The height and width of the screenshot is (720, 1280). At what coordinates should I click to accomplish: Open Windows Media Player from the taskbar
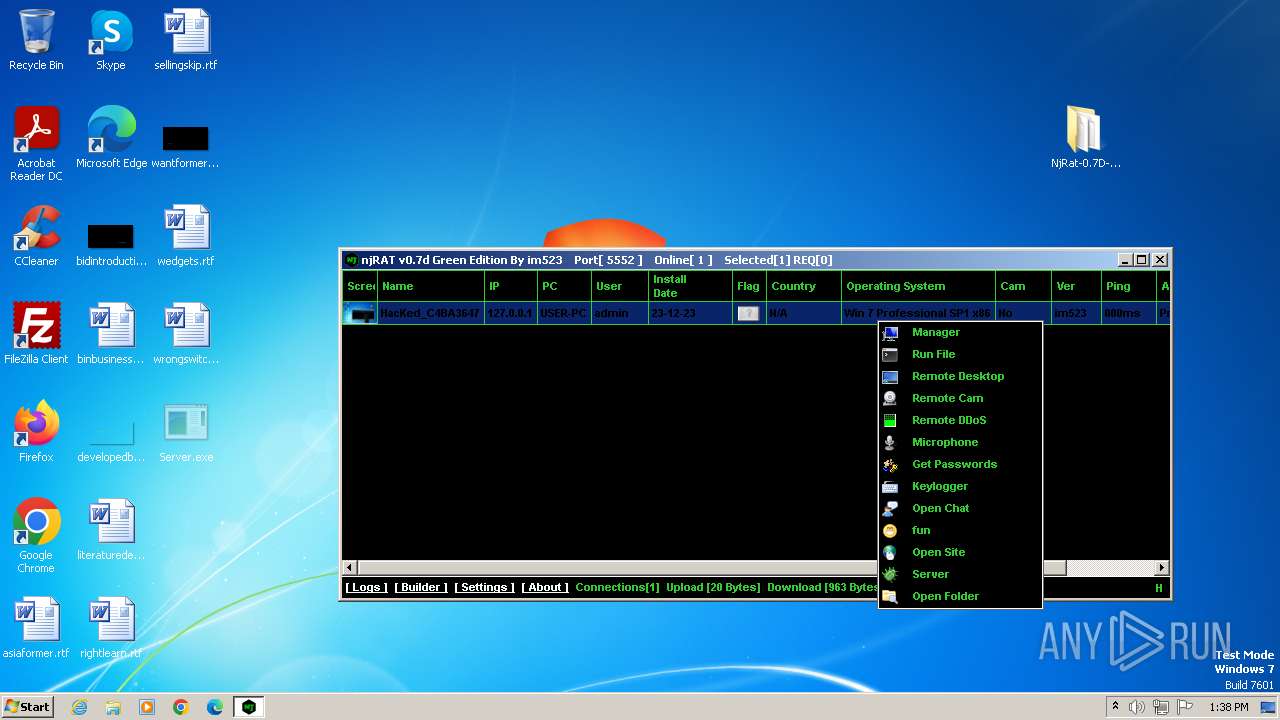(x=147, y=707)
